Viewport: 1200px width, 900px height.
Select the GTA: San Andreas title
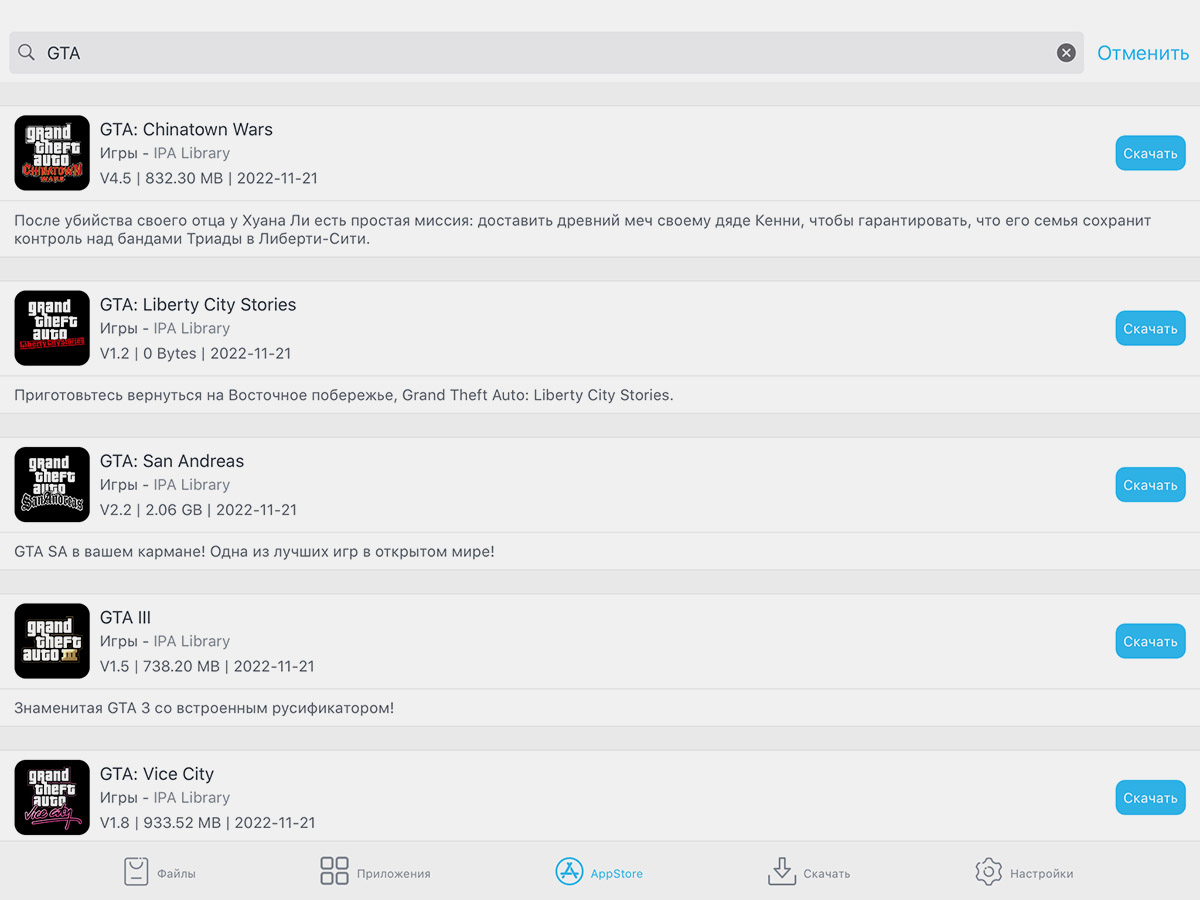172,461
